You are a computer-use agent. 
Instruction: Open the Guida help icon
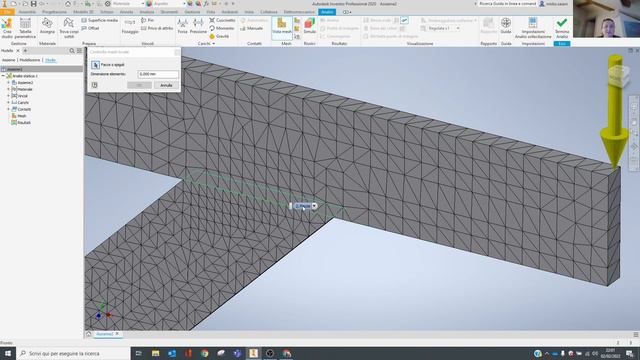(x=506, y=26)
